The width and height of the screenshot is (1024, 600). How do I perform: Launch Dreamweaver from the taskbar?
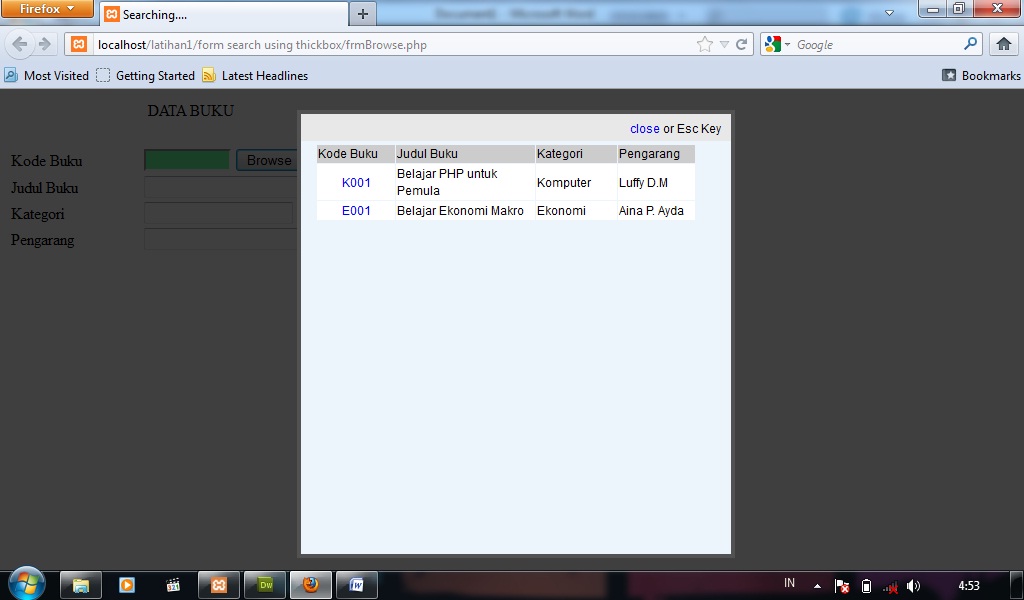point(264,584)
